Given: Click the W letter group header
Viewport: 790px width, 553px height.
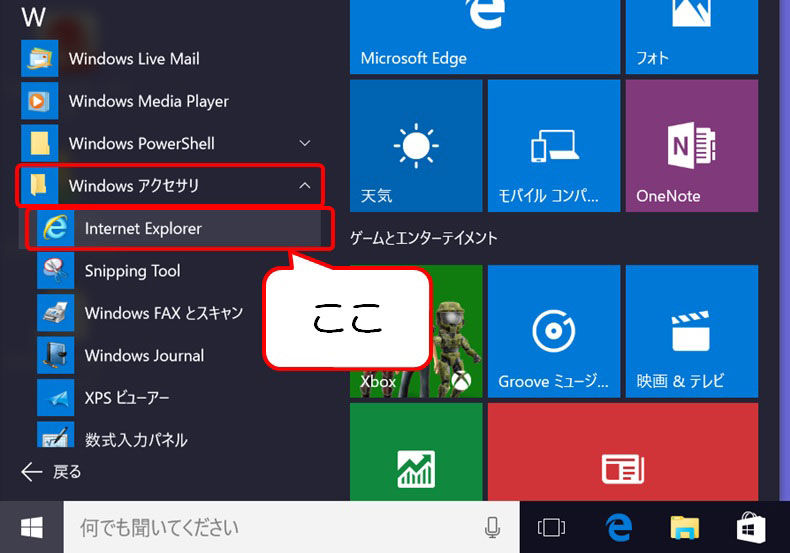Looking at the screenshot, I should coord(33,18).
